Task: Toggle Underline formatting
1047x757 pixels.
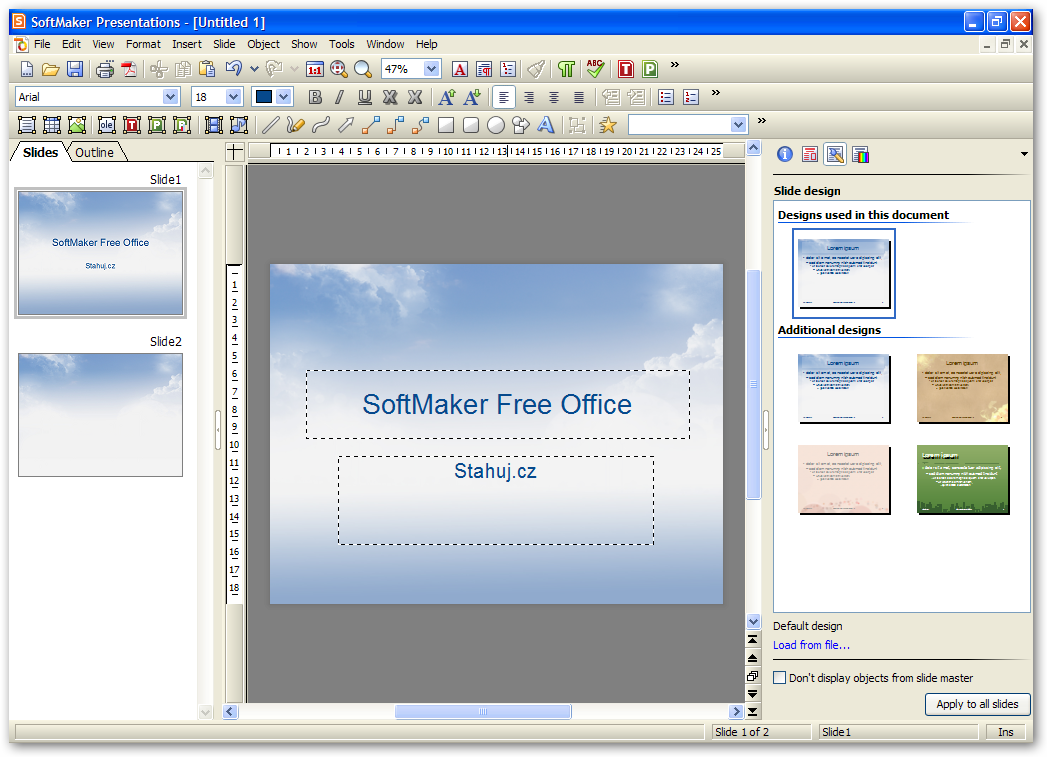Action: click(x=365, y=97)
